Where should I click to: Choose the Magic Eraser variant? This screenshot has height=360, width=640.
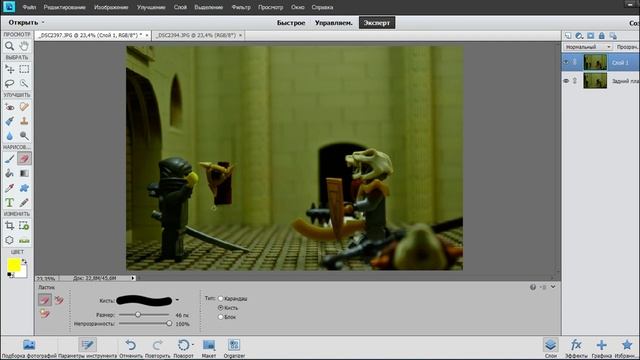45,313
